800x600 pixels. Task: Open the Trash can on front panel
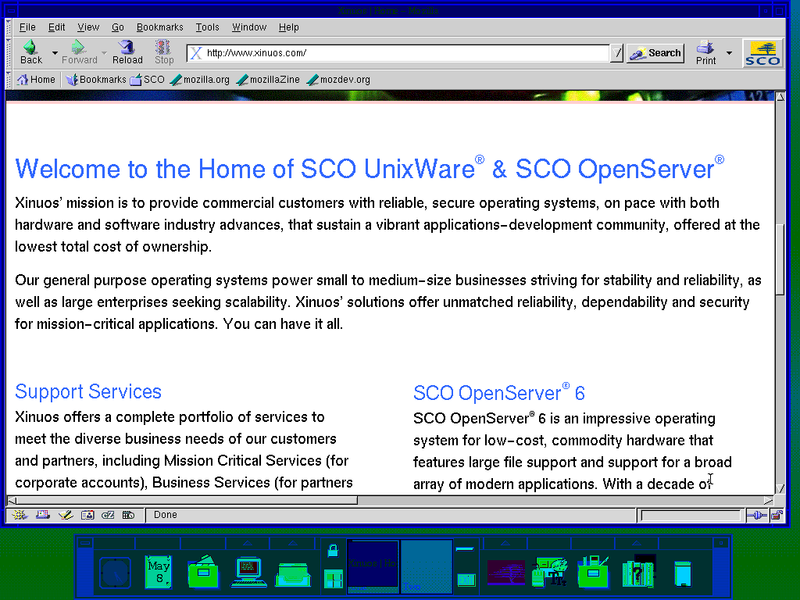click(x=682, y=573)
